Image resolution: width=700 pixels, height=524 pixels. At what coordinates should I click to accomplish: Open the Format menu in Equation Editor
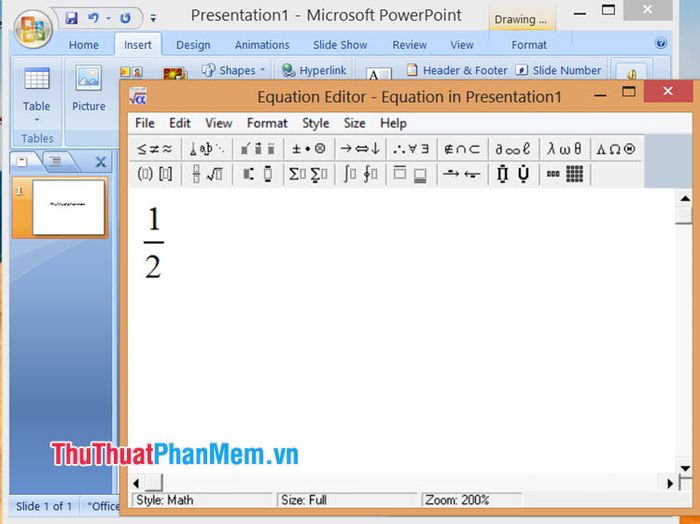pyautogui.click(x=267, y=123)
